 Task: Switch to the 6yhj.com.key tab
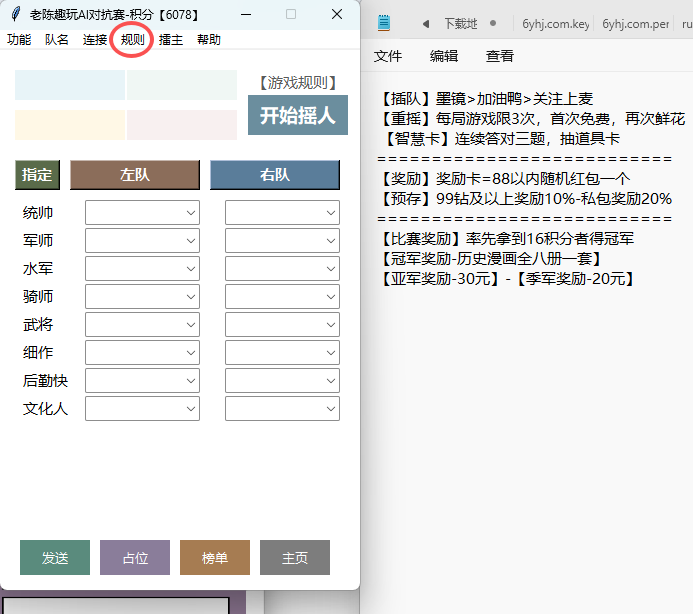pyautogui.click(x=556, y=23)
